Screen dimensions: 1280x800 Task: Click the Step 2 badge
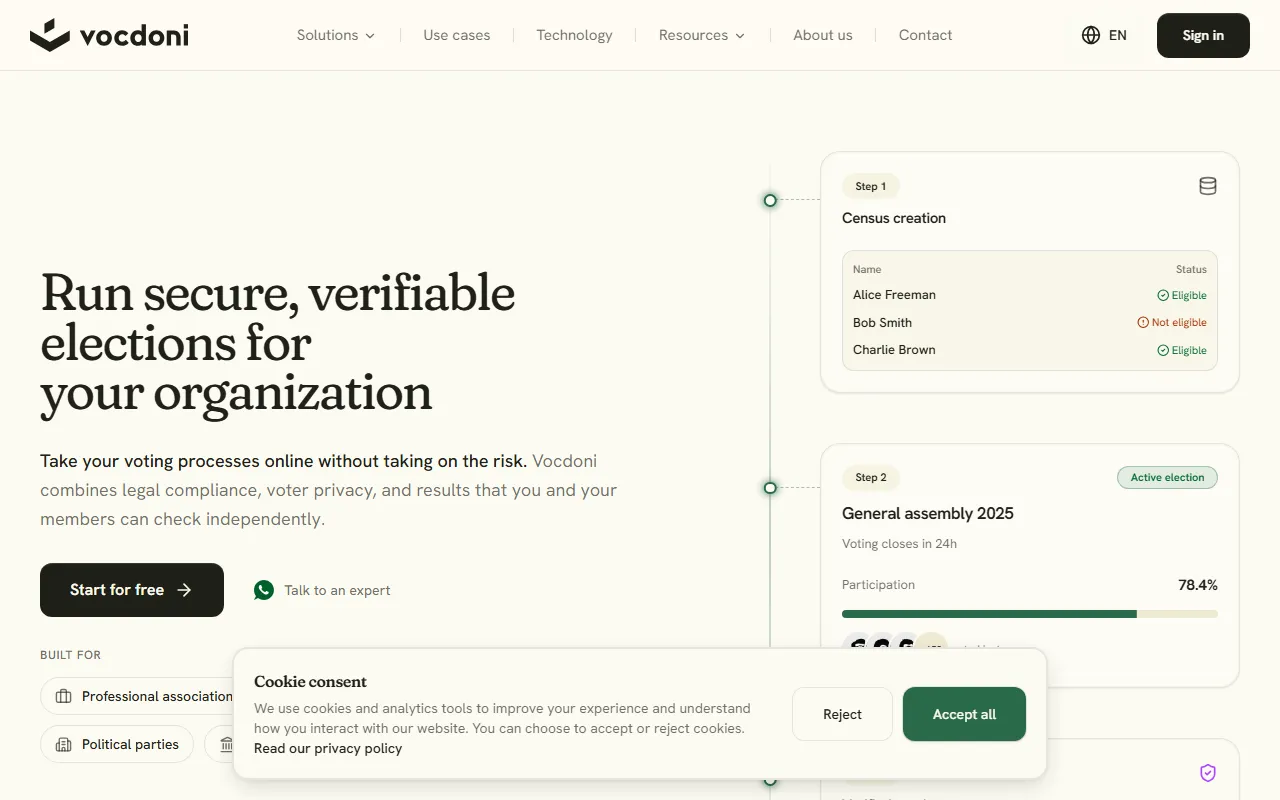click(x=871, y=478)
